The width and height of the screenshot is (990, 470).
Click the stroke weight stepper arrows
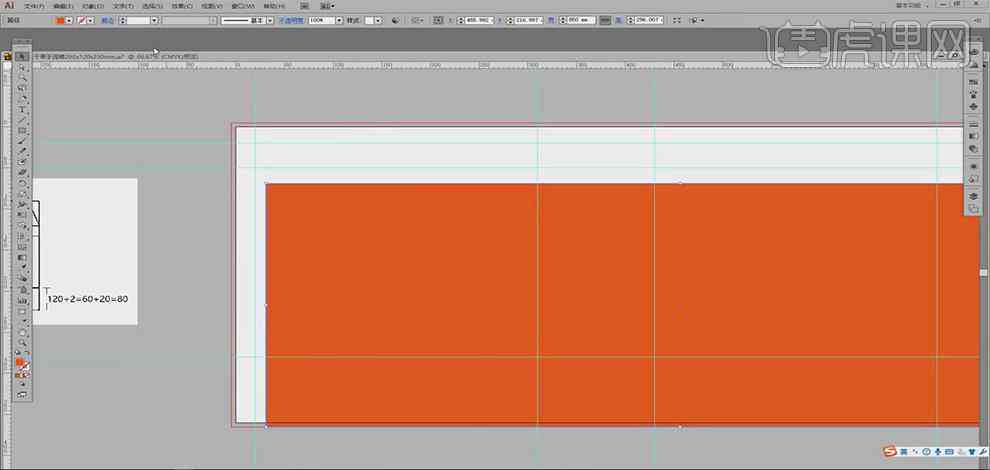[x=122, y=20]
